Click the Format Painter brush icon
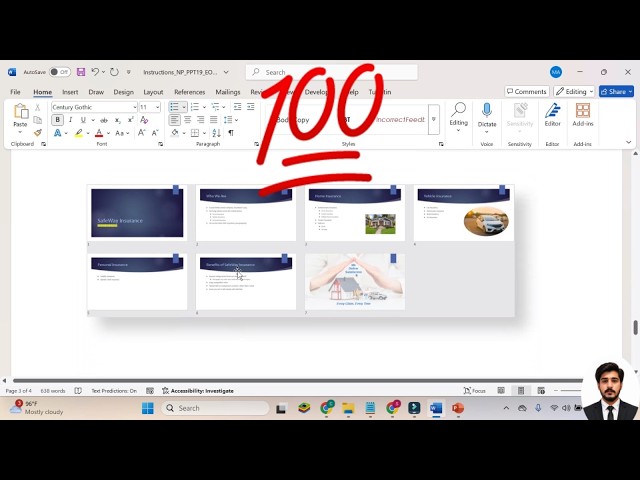This screenshot has height=480, width=640. click(x=38, y=133)
